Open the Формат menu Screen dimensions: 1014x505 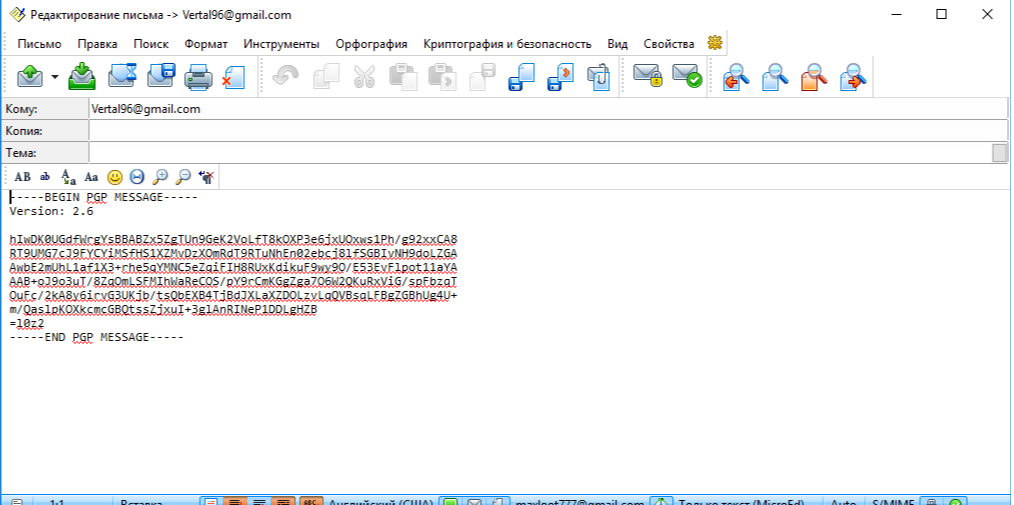(206, 44)
